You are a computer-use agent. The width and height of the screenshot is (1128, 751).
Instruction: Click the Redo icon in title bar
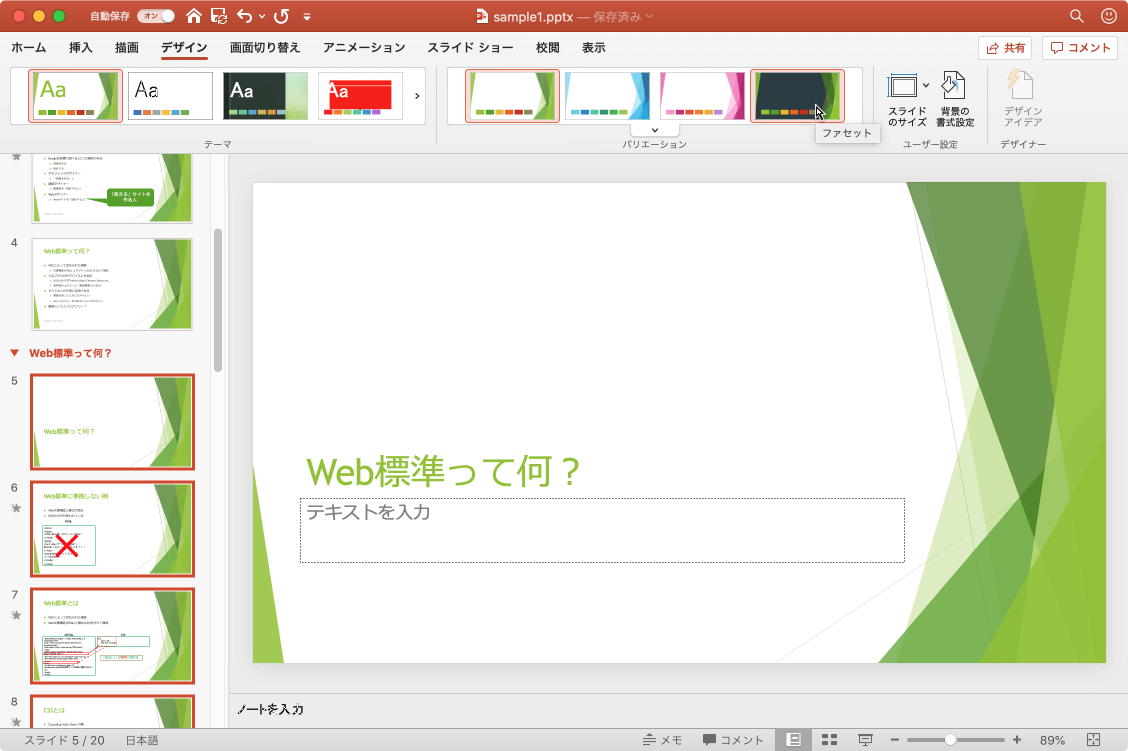[x=281, y=16]
